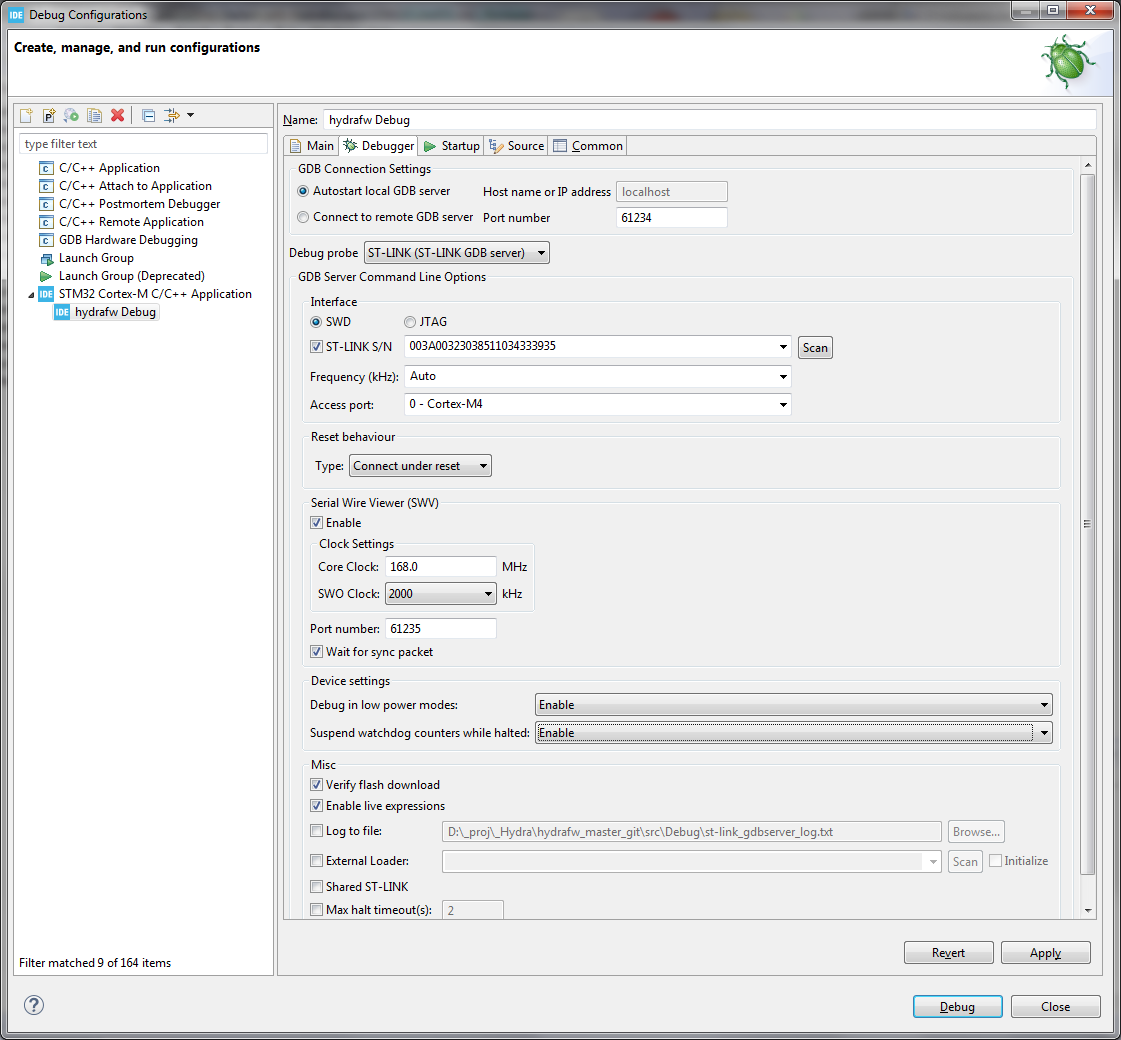Click the Apply button
Image resolution: width=1121 pixels, height=1040 pixels.
point(1045,952)
